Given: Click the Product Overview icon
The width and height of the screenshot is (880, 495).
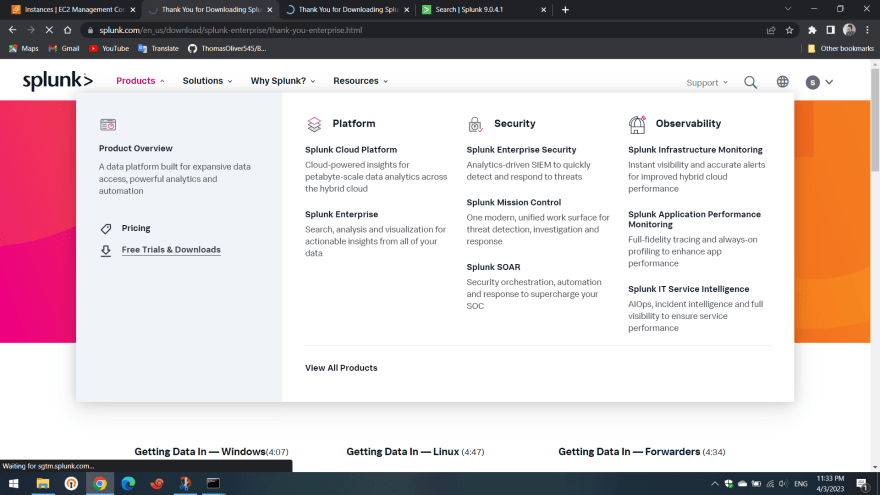Looking at the screenshot, I should [108, 125].
